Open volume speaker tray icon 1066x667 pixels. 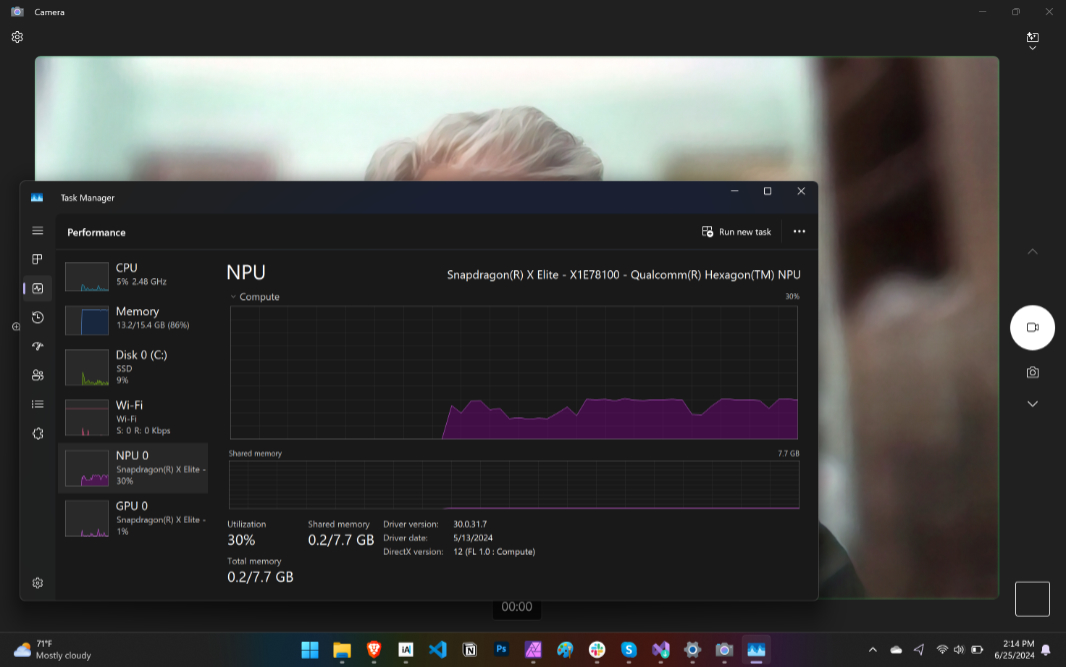pyautogui.click(x=959, y=650)
